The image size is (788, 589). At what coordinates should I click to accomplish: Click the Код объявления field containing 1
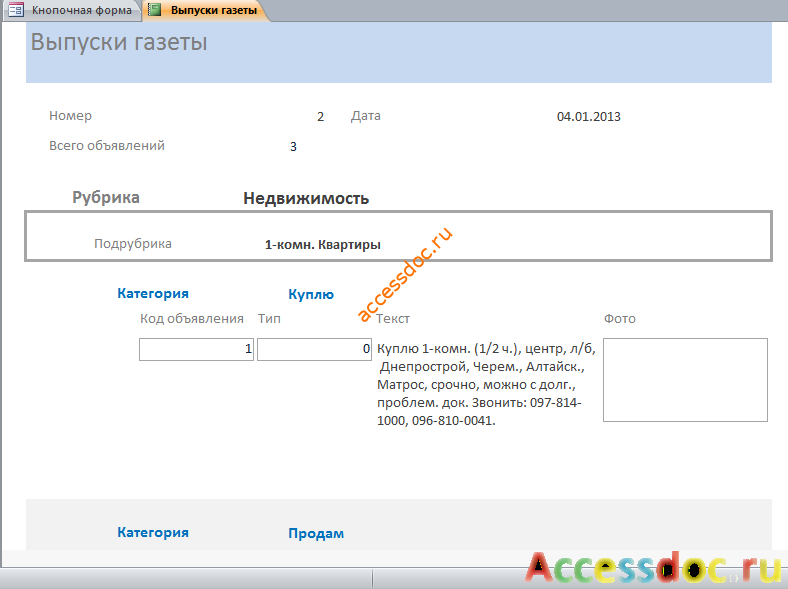pyautogui.click(x=196, y=349)
